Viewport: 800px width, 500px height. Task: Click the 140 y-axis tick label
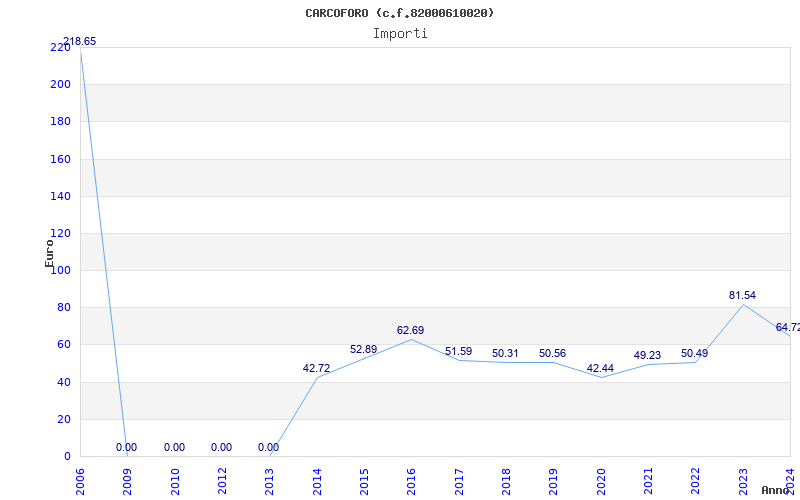click(60, 196)
